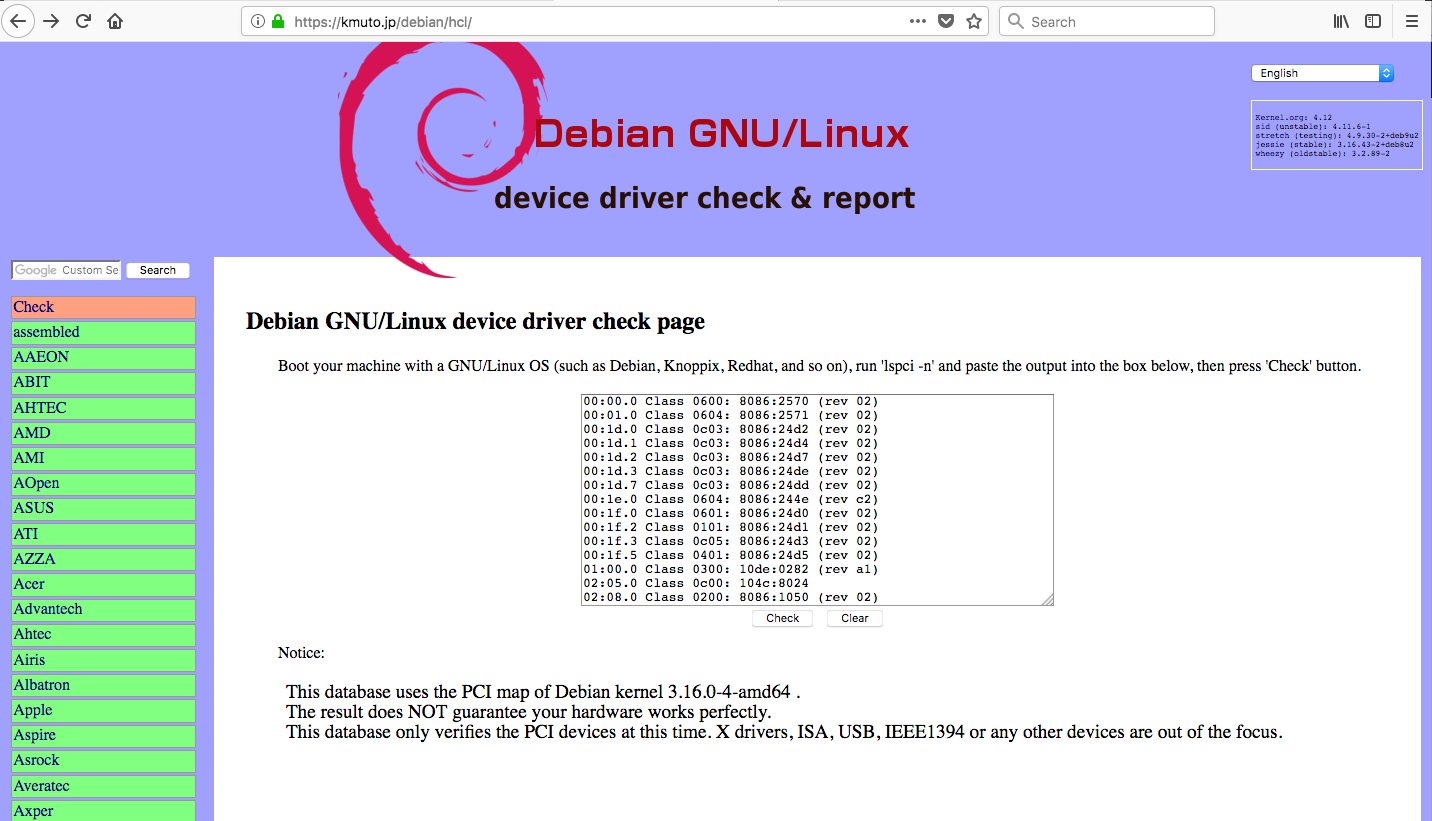Bookmark this page with the star
The width and height of the screenshot is (1432, 821).
click(x=974, y=21)
